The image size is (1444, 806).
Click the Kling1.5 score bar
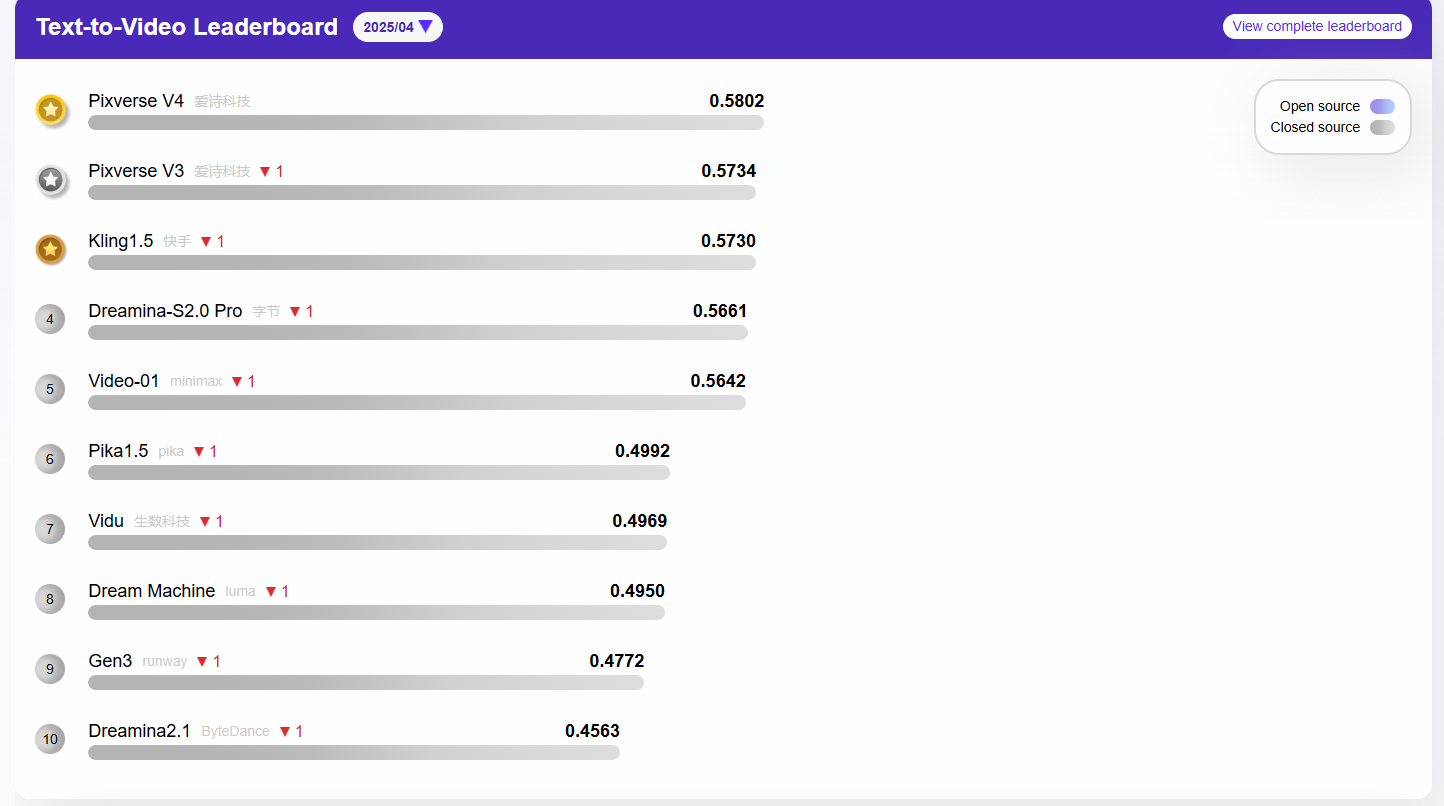[421, 262]
